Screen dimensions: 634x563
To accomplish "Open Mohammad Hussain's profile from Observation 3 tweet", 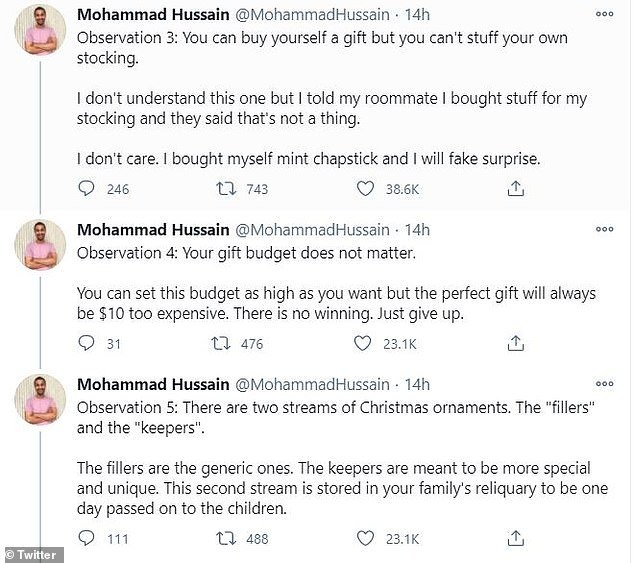I will coord(152,15).
